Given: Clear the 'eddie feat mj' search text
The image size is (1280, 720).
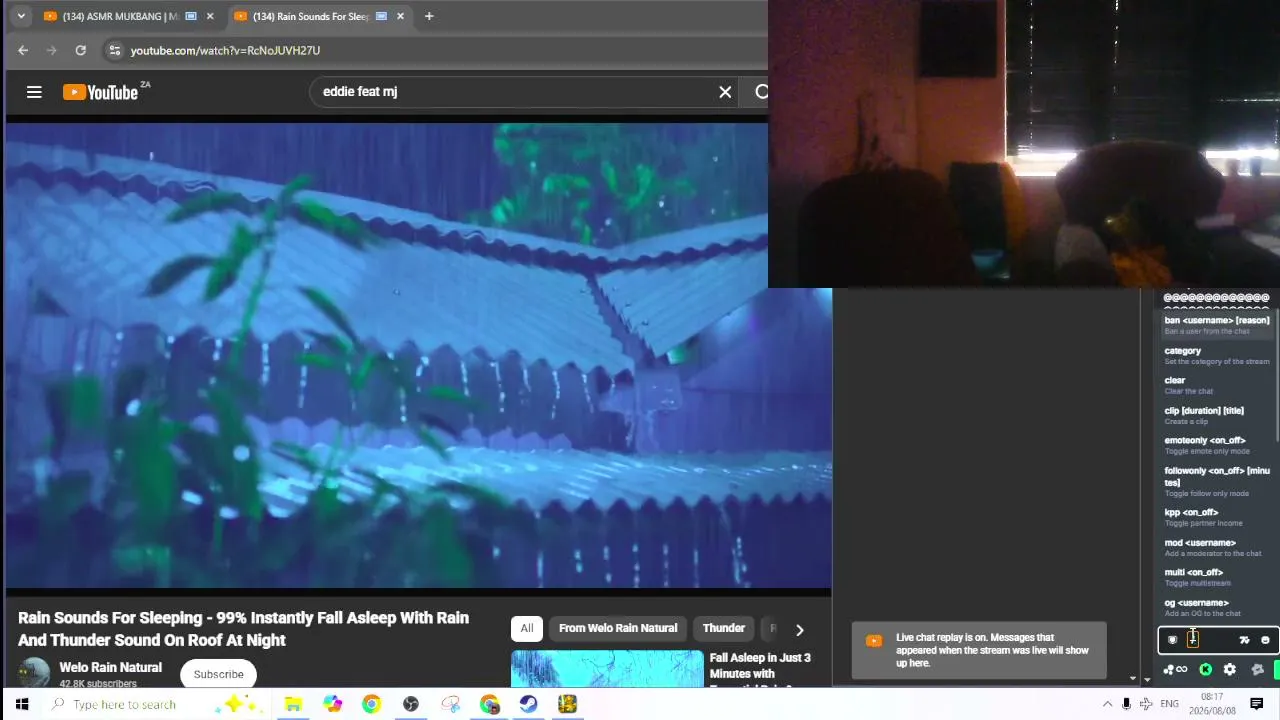Looking at the screenshot, I should point(725,92).
